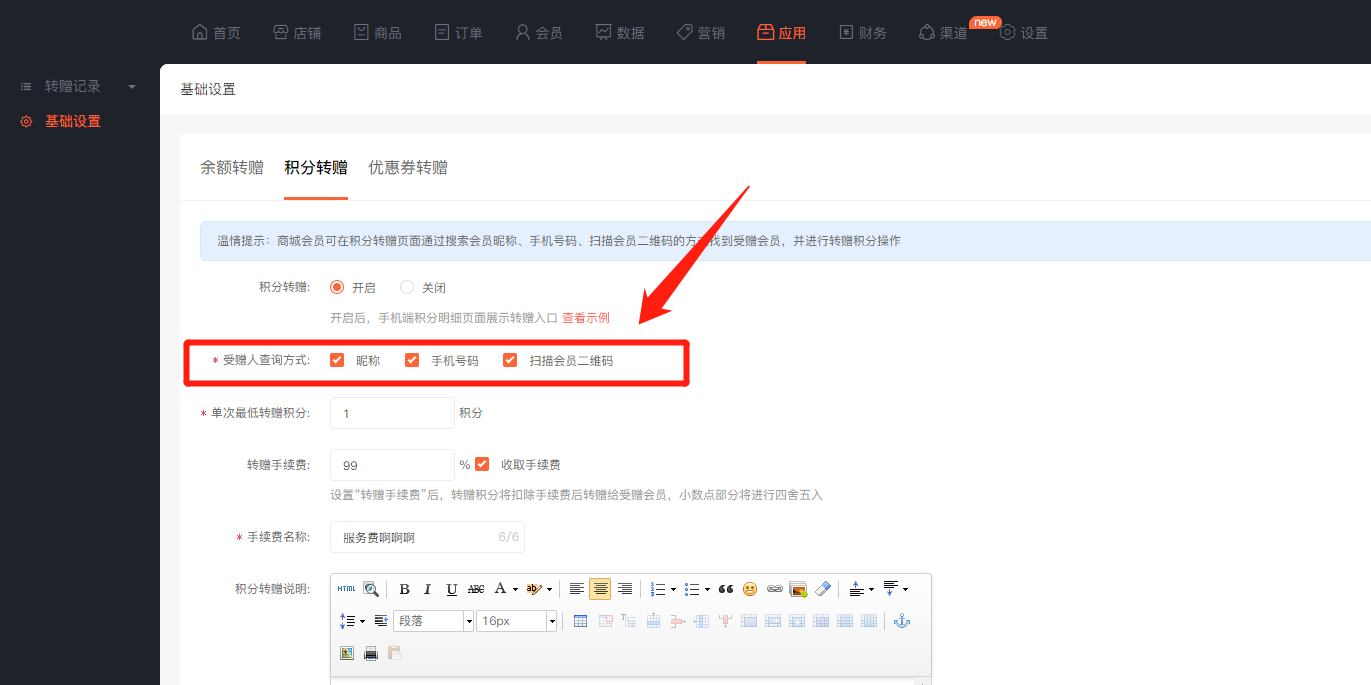The image size is (1371, 685).
Task: Uncheck the 扫描会员二维码 checkbox
Action: pyautogui.click(x=510, y=360)
